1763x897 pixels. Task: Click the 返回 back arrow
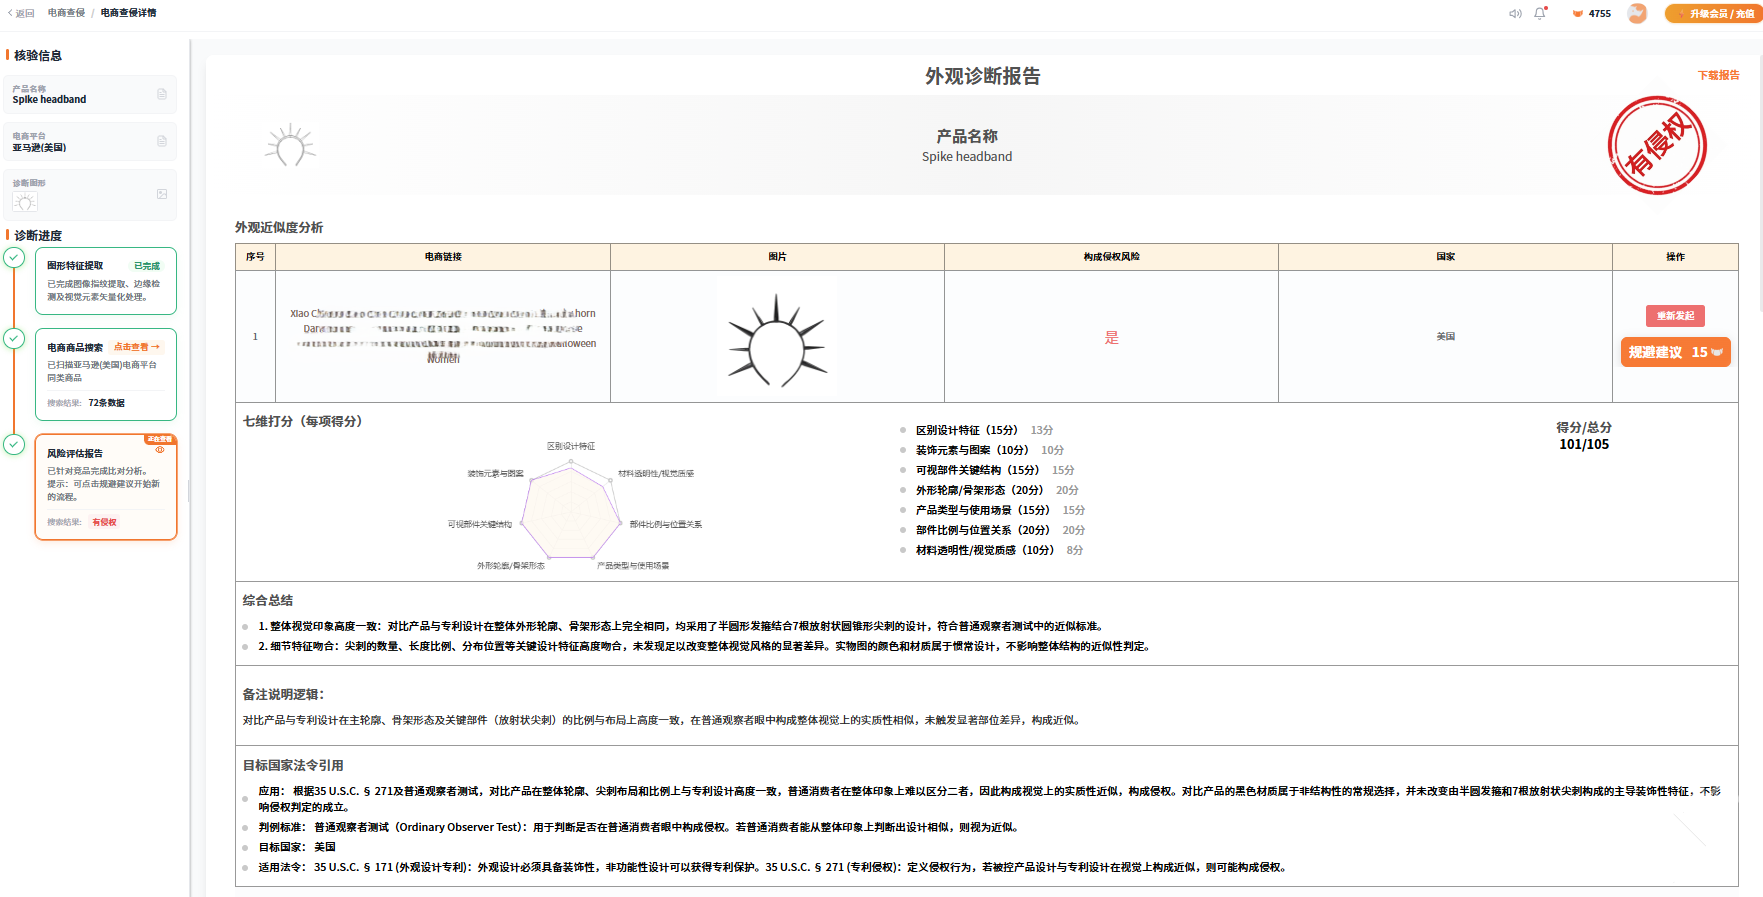[20, 13]
